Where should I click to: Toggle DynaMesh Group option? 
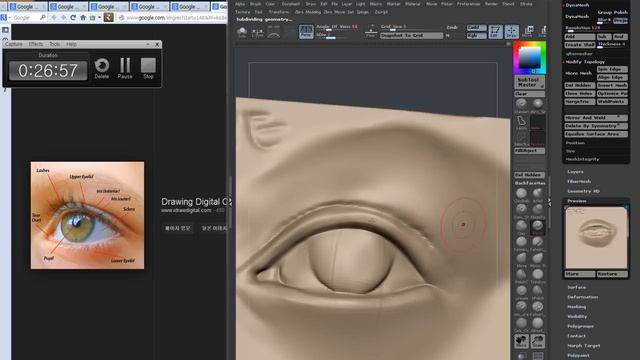click(x=604, y=12)
